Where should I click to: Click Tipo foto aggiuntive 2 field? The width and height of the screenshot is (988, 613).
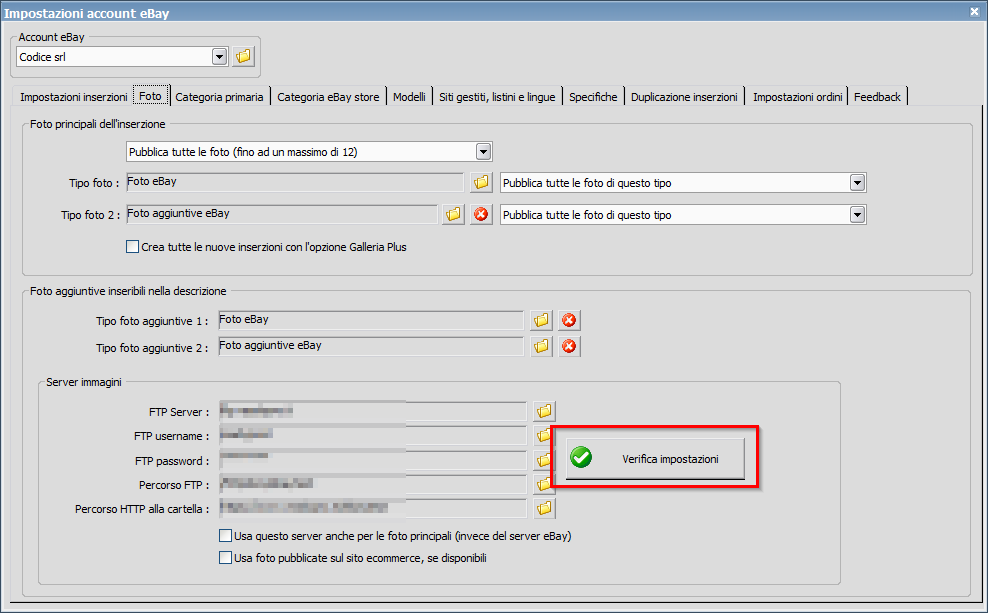pyautogui.click(x=371, y=346)
